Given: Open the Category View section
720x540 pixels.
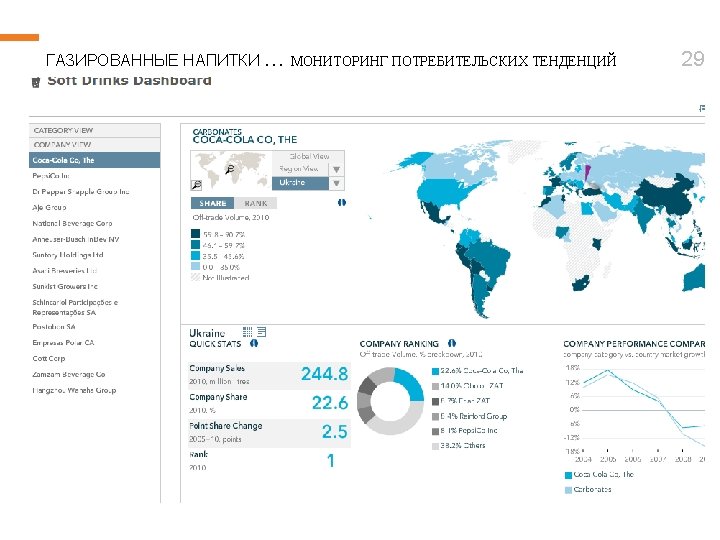Looking at the screenshot, I should point(95,130).
